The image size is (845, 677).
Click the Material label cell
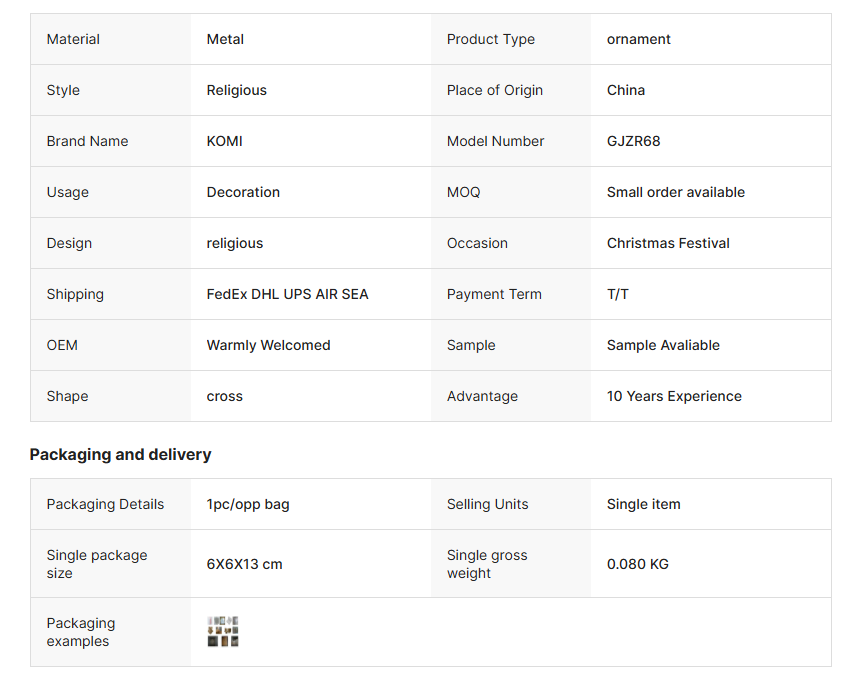[110, 39]
